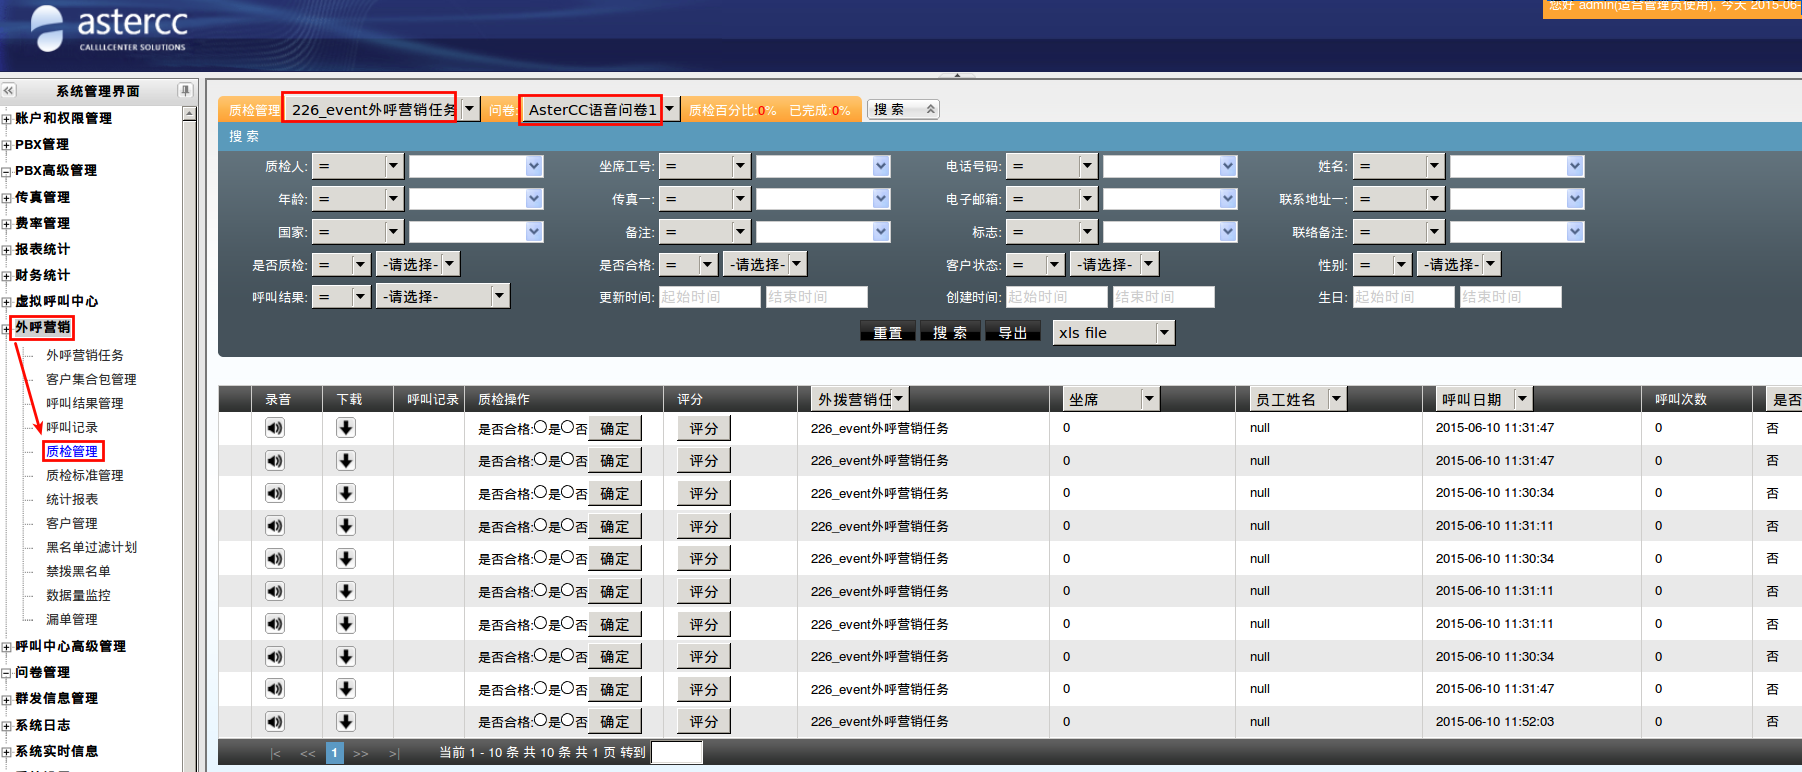Image resolution: width=1802 pixels, height=772 pixels.
Task: Open the 226_event外呼营销任务 task dropdown
Action: coord(469,109)
